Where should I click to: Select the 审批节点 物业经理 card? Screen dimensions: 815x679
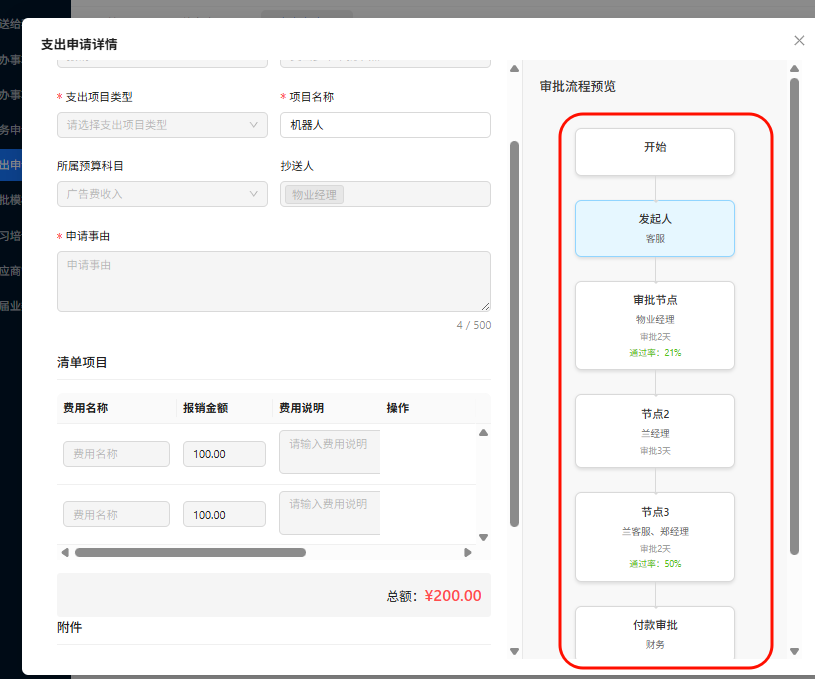click(x=654, y=326)
